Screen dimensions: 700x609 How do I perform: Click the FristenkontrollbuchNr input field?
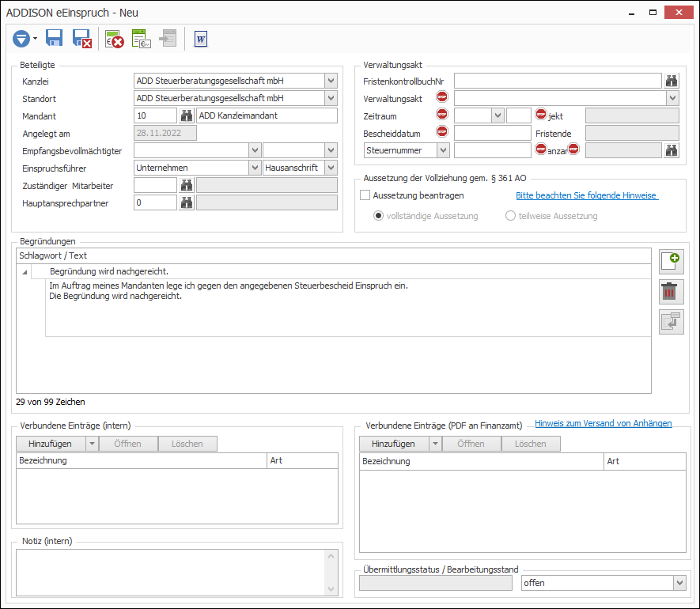pos(558,81)
